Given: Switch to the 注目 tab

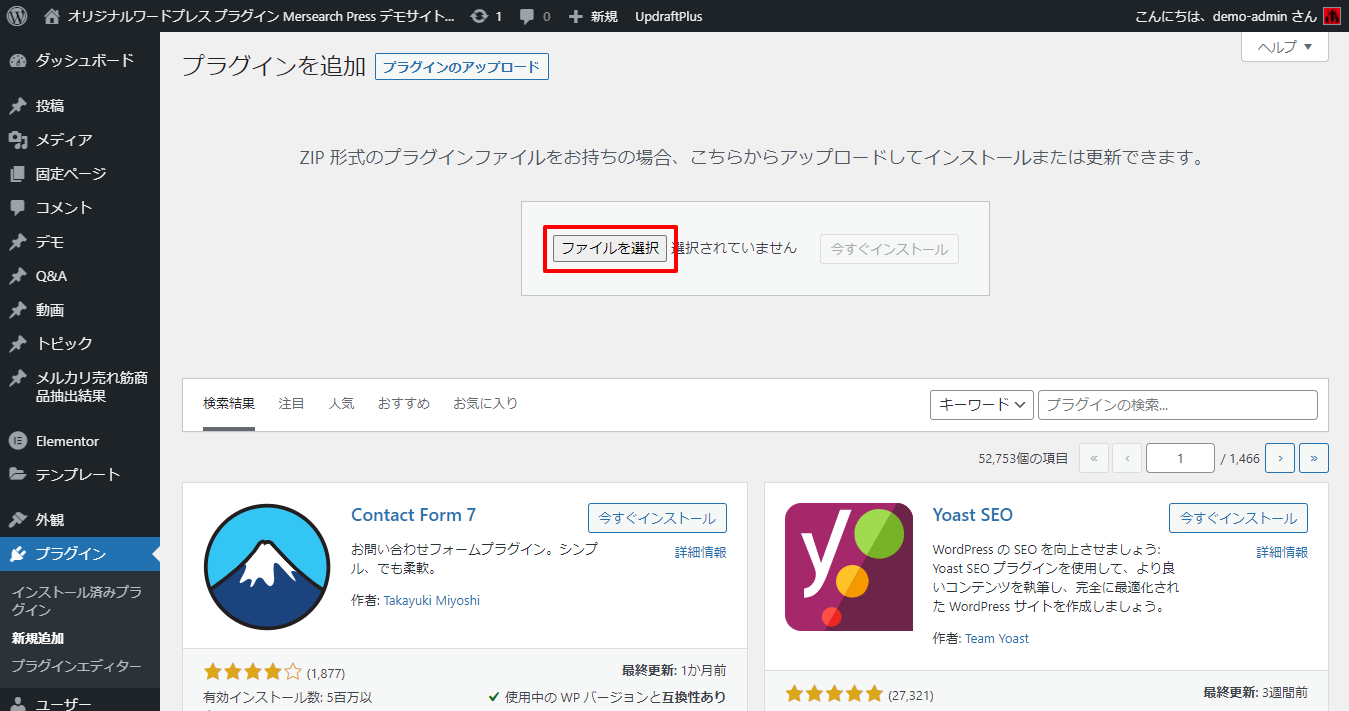Looking at the screenshot, I should 291,404.
